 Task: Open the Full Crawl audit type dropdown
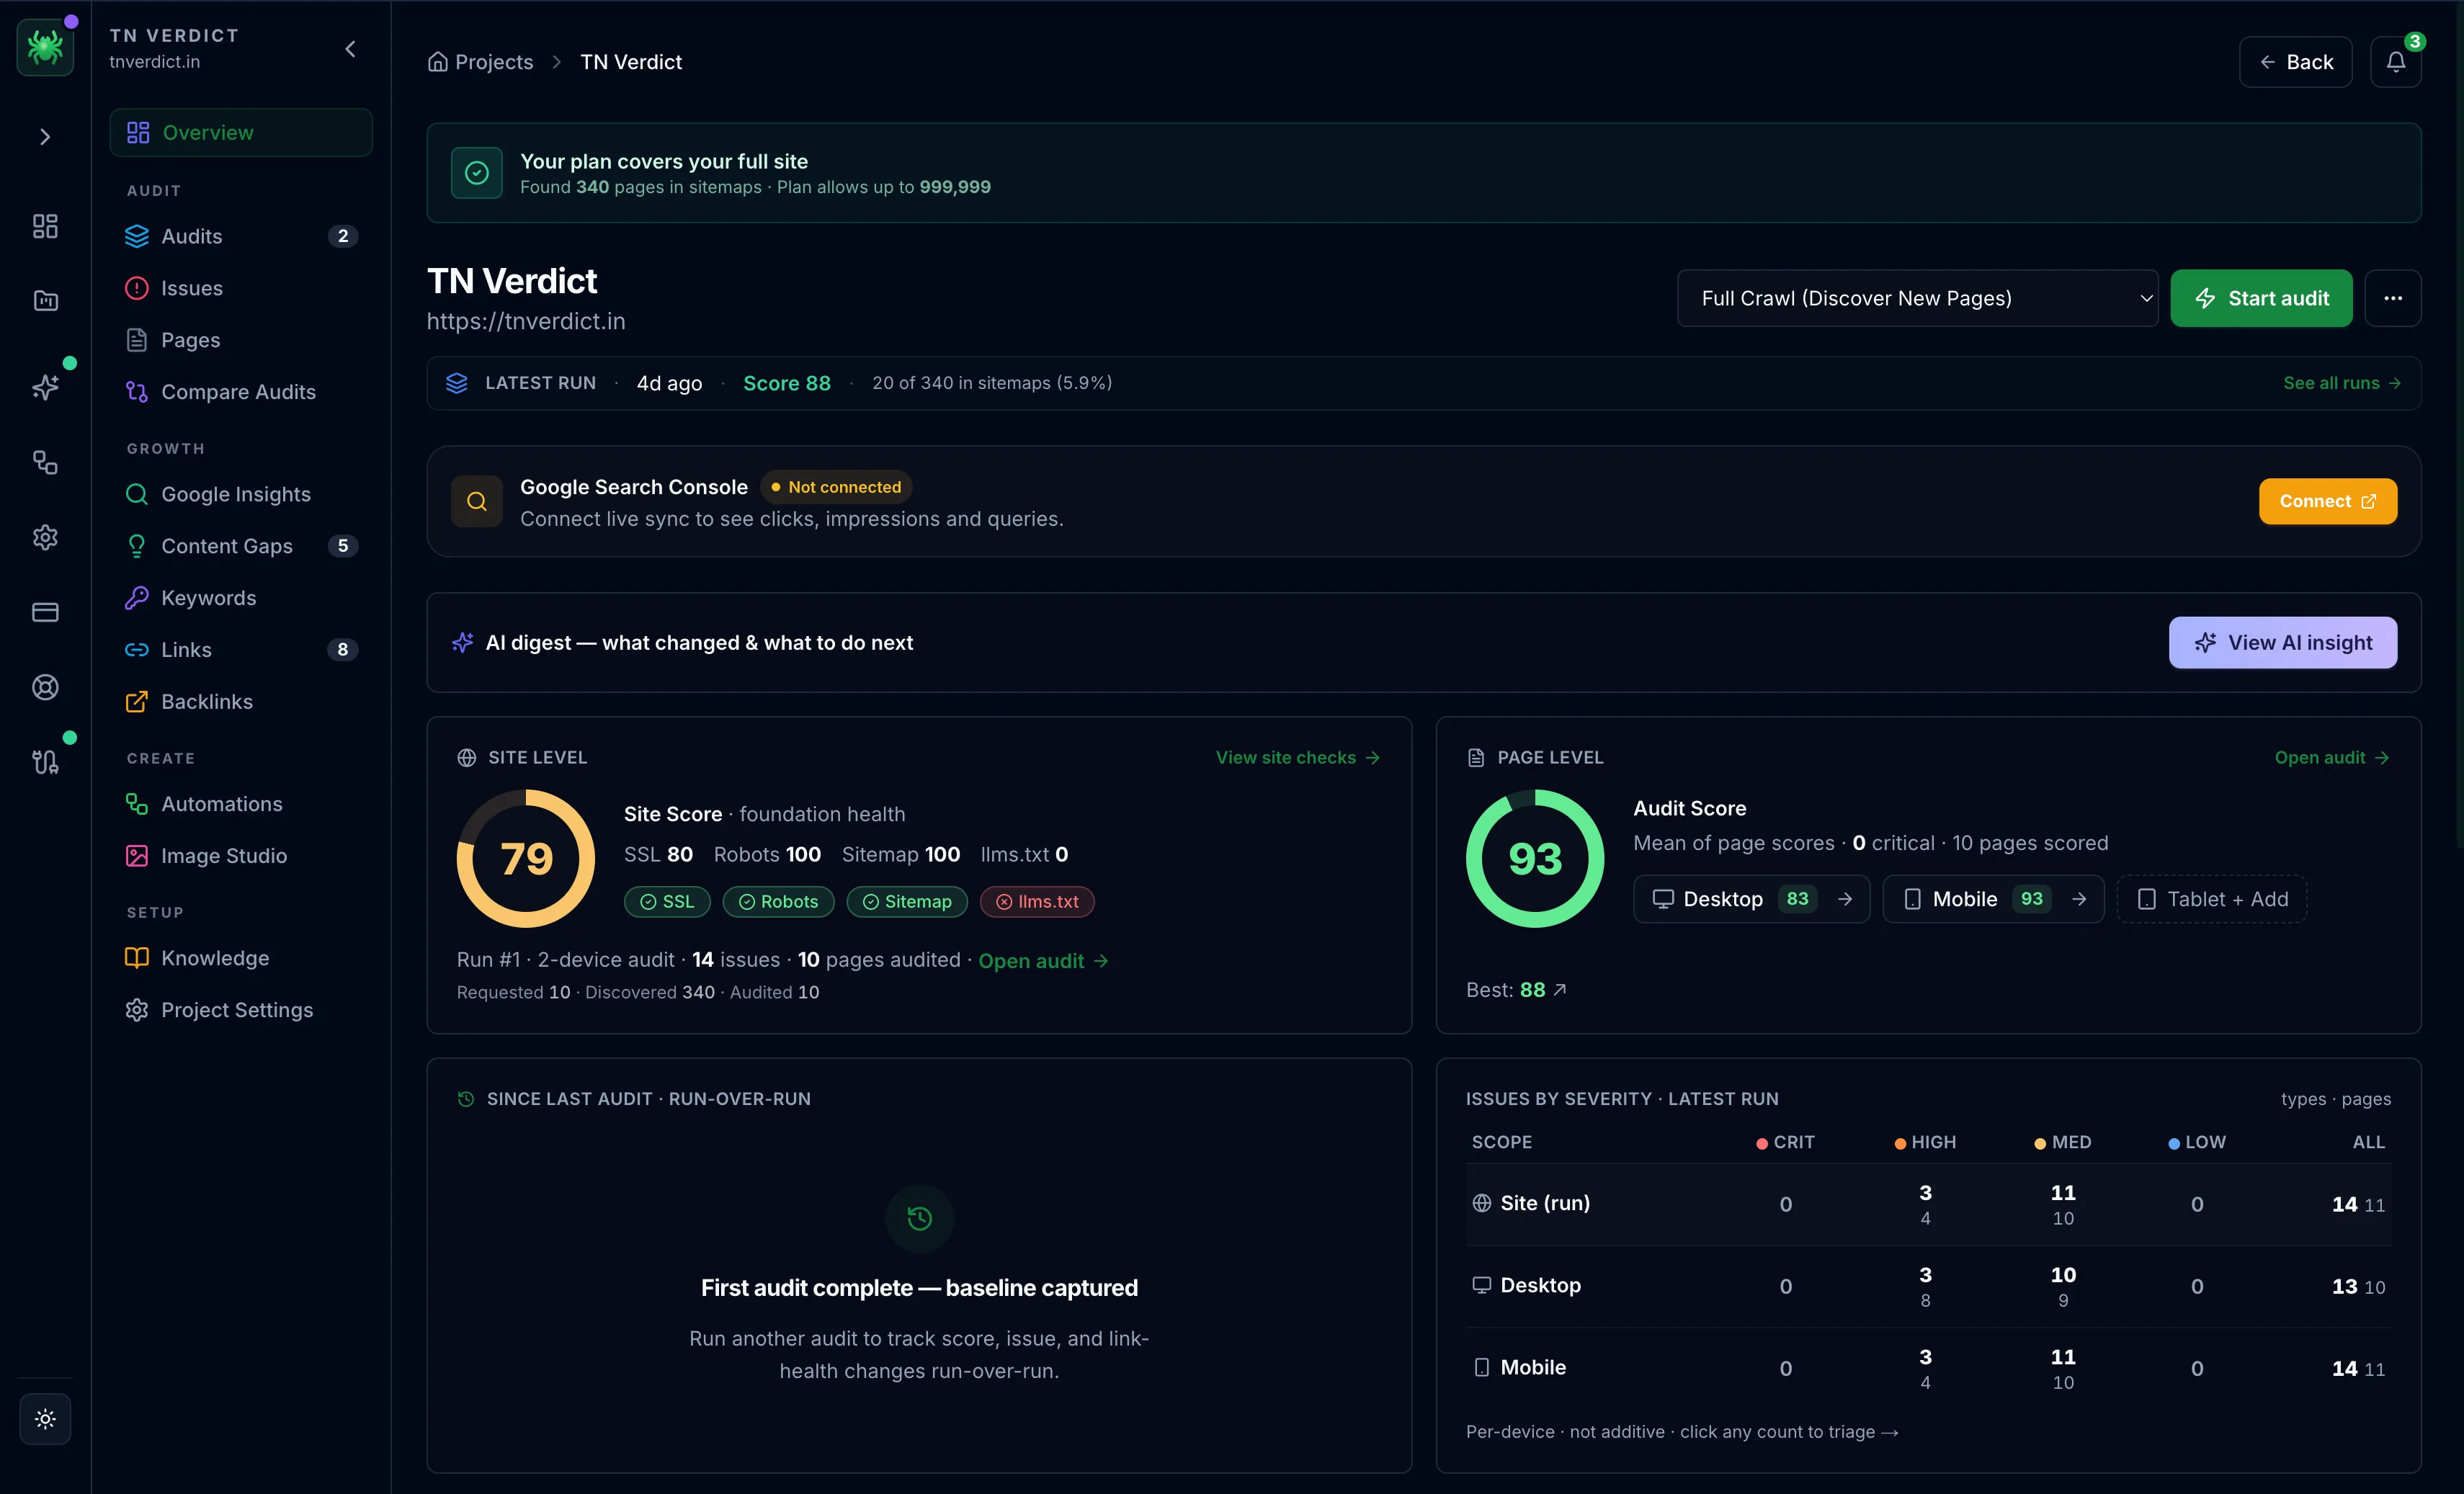tap(1917, 298)
